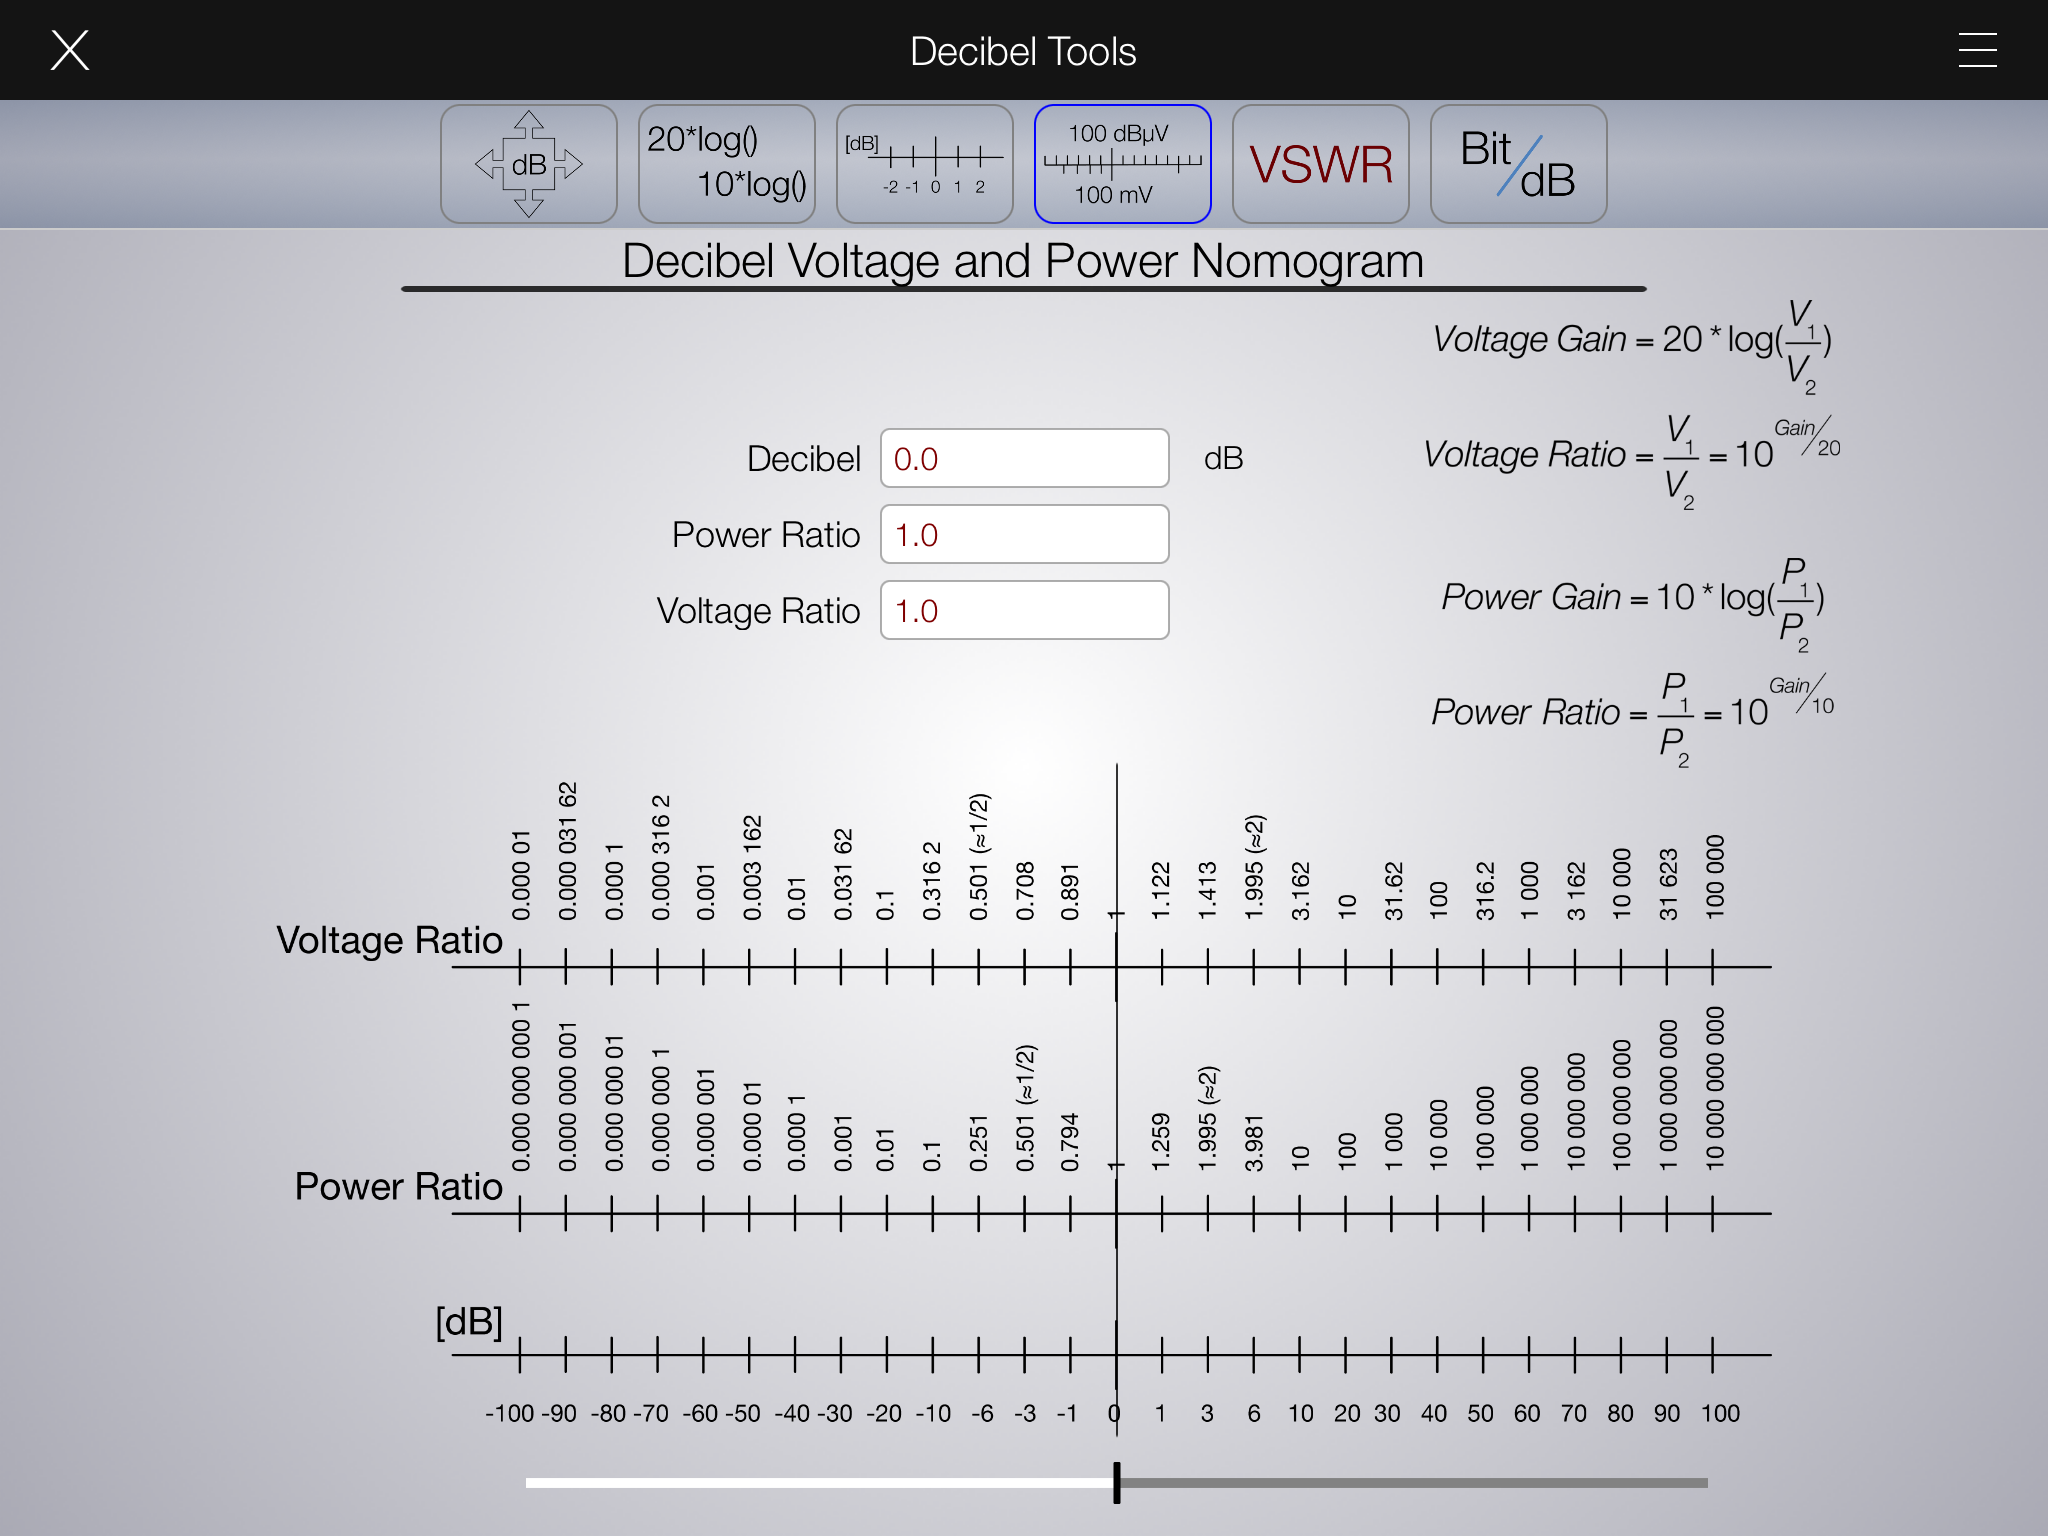This screenshot has height=1536, width=2048.
Task: Select the 20*log() 10*log() calculator
Action: click(x=726, y=164)
